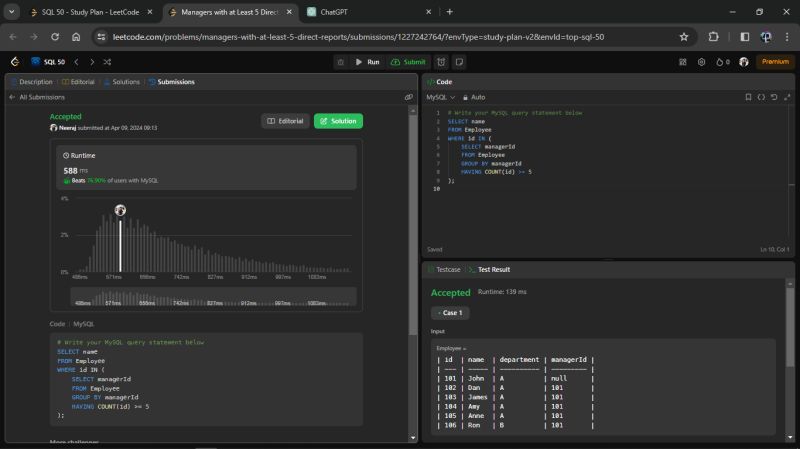This screenshot has width=800, height=449.
Task: Go to next problem with right arrow
Action: click(x=91, y=61)
